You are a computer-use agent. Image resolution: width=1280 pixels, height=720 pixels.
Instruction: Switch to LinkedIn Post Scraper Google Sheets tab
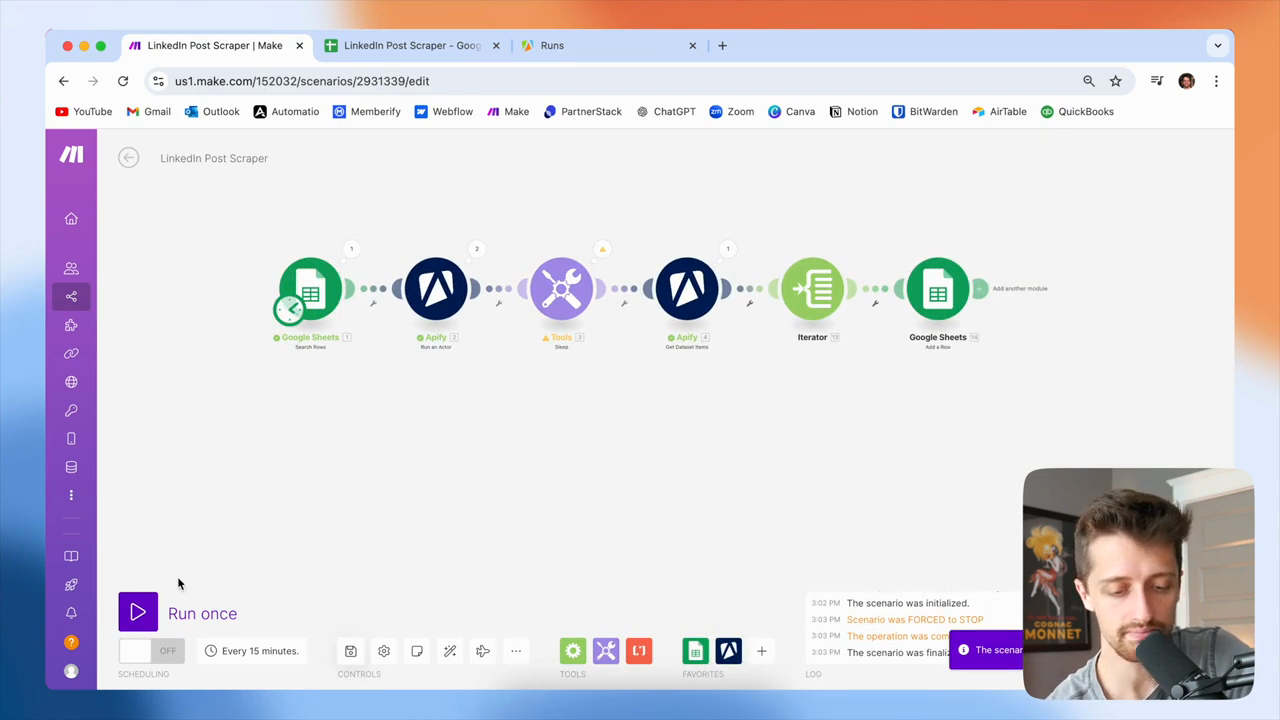pos(412,45)
